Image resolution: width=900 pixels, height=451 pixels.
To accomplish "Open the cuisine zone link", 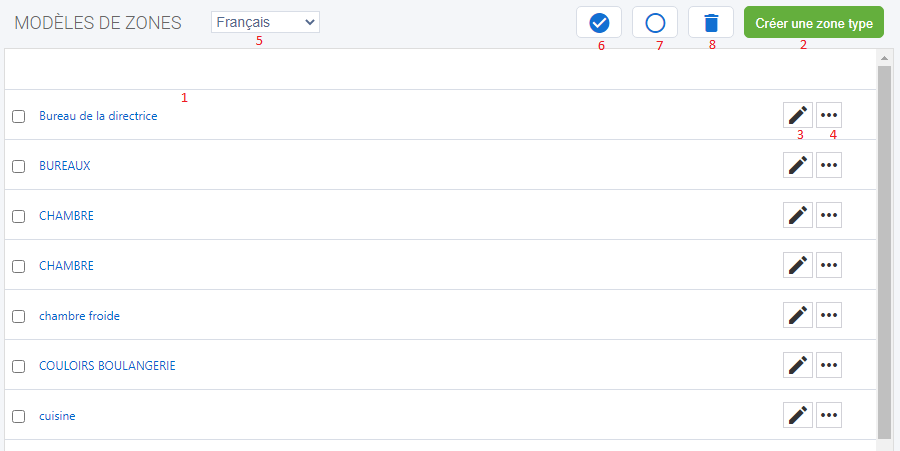I will coord(57,416).
